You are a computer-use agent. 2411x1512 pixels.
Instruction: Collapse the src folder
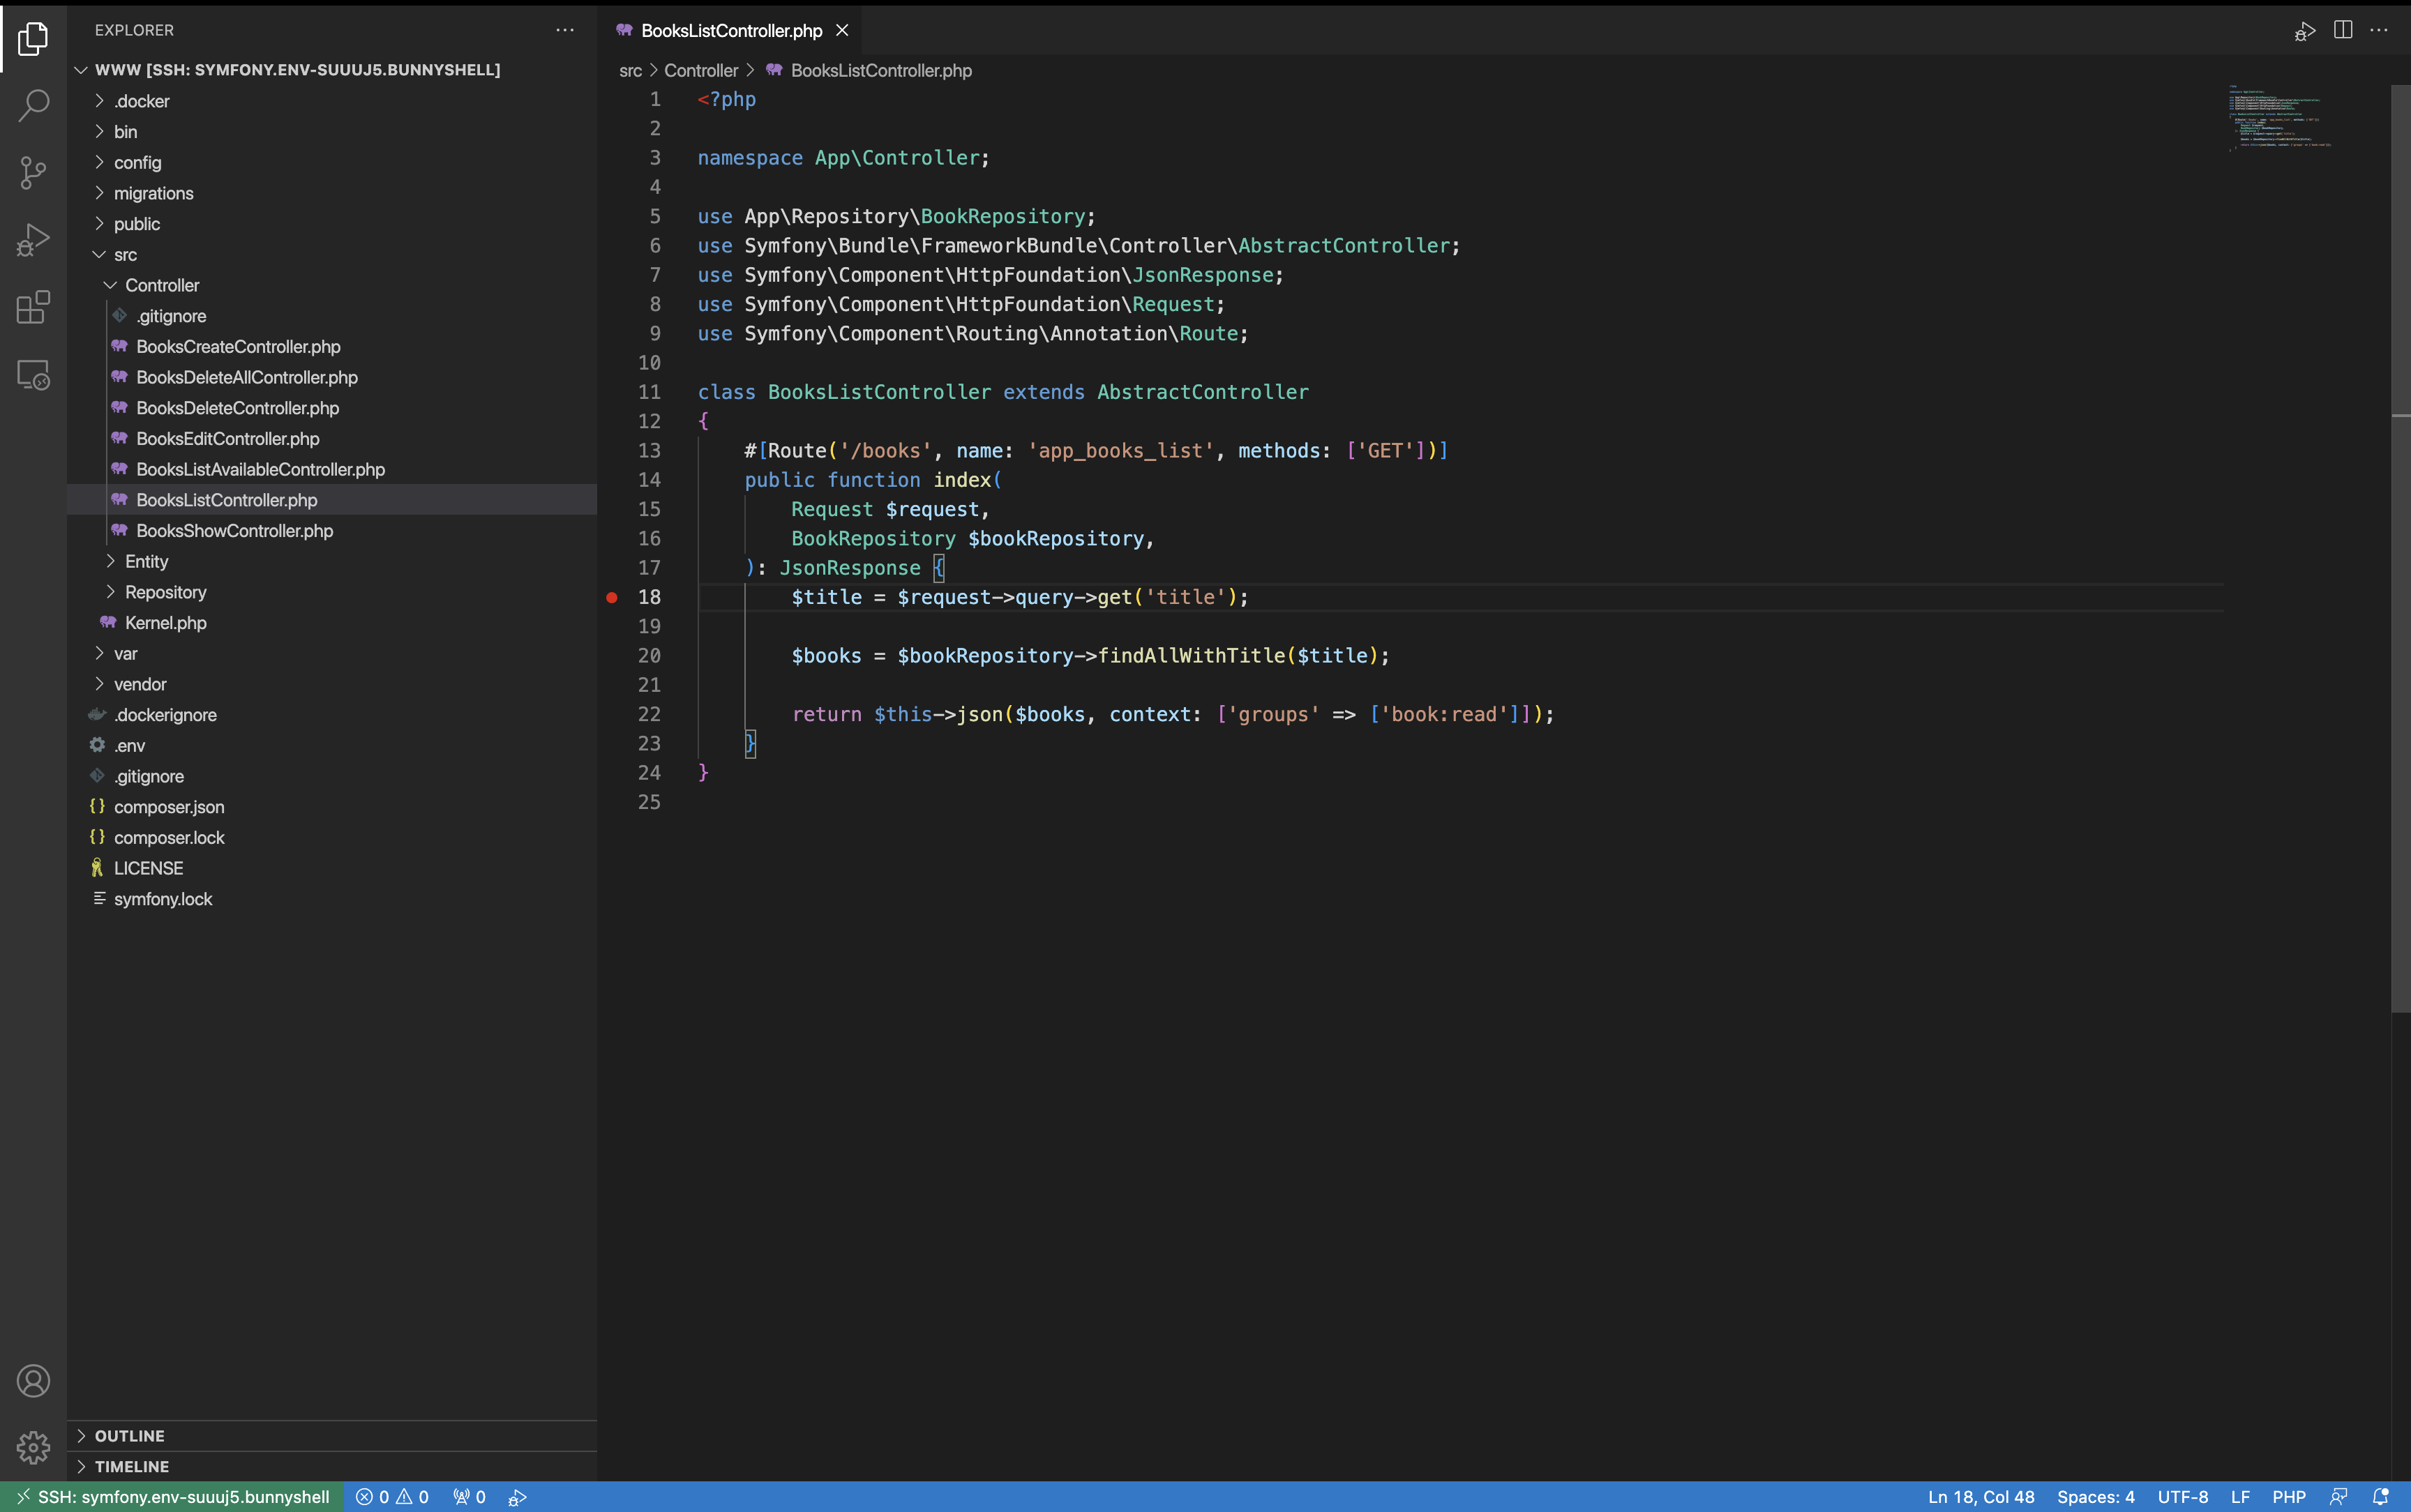[x=332, y=255]
